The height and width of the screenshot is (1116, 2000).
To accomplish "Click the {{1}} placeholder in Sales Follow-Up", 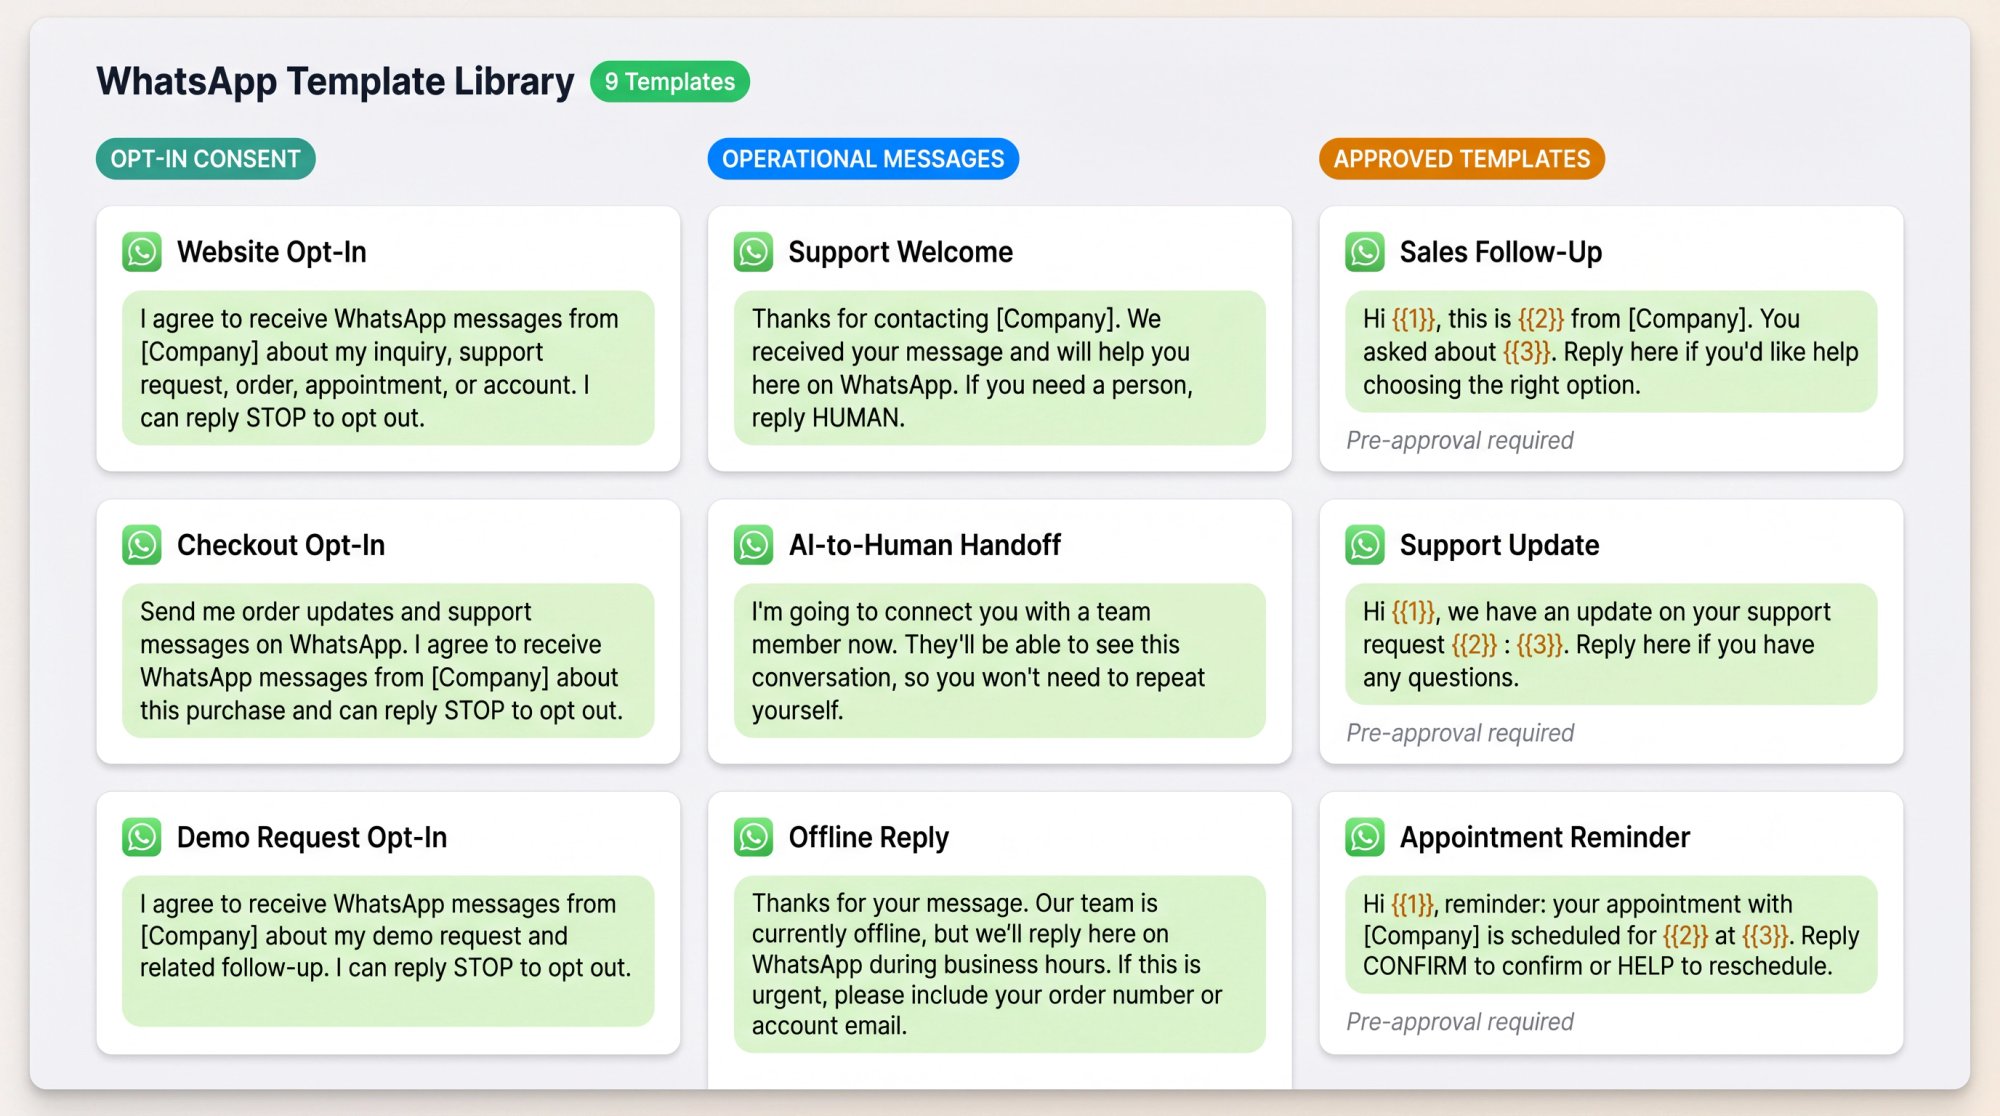I will pos(1414,319).
